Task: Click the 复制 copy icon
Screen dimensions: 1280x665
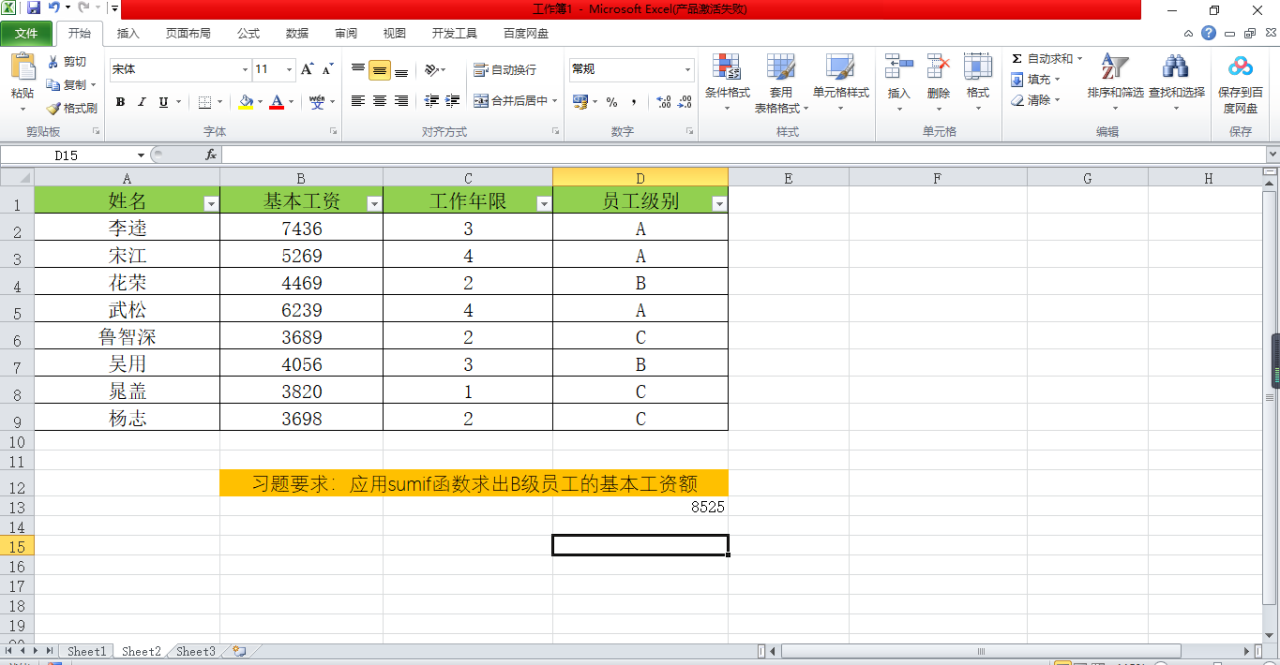Action: [x=53, y=85]
